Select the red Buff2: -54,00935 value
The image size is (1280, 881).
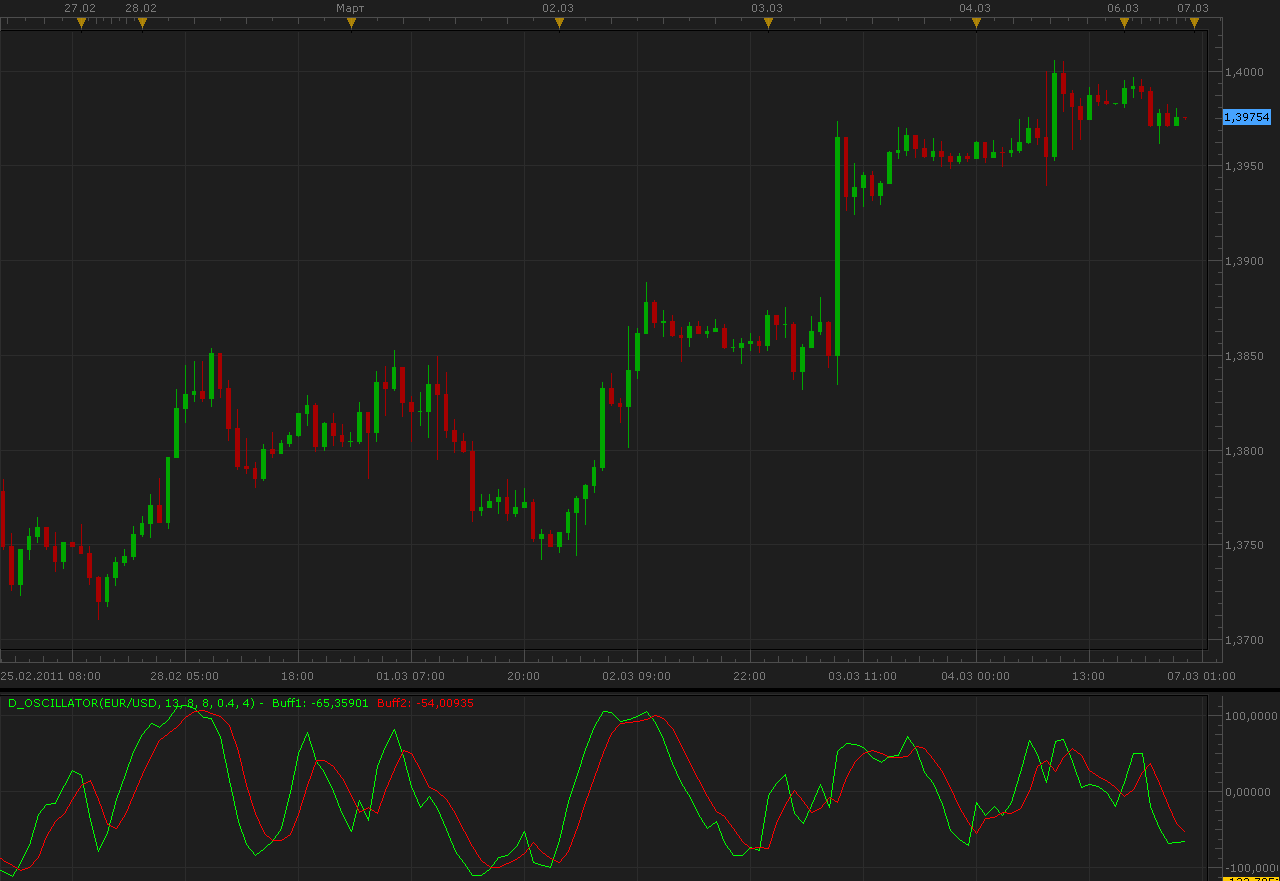click(425, 703)
